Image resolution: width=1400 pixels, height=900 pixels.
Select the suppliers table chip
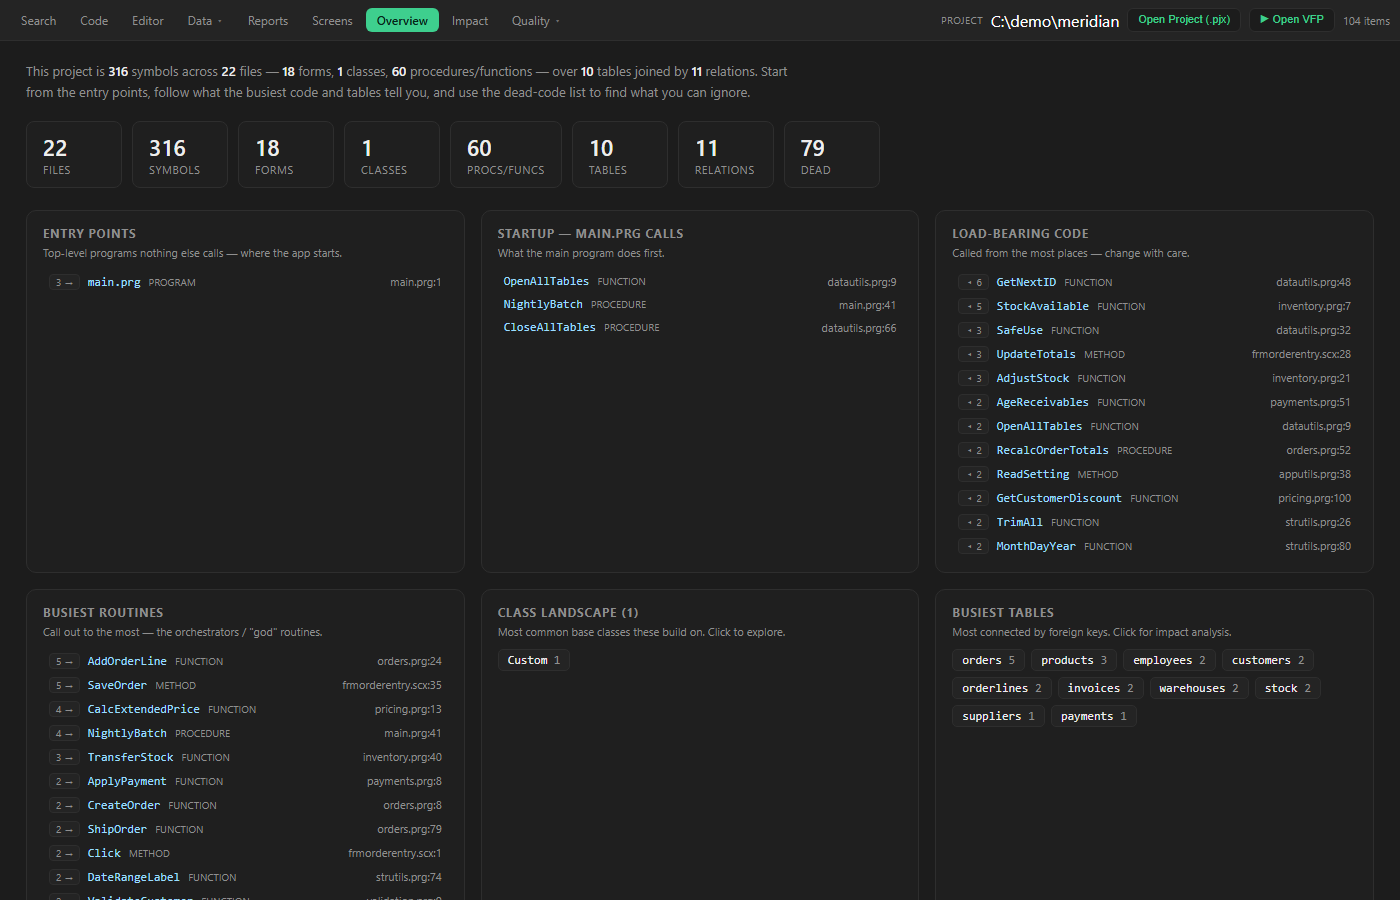tap(998, 716)
